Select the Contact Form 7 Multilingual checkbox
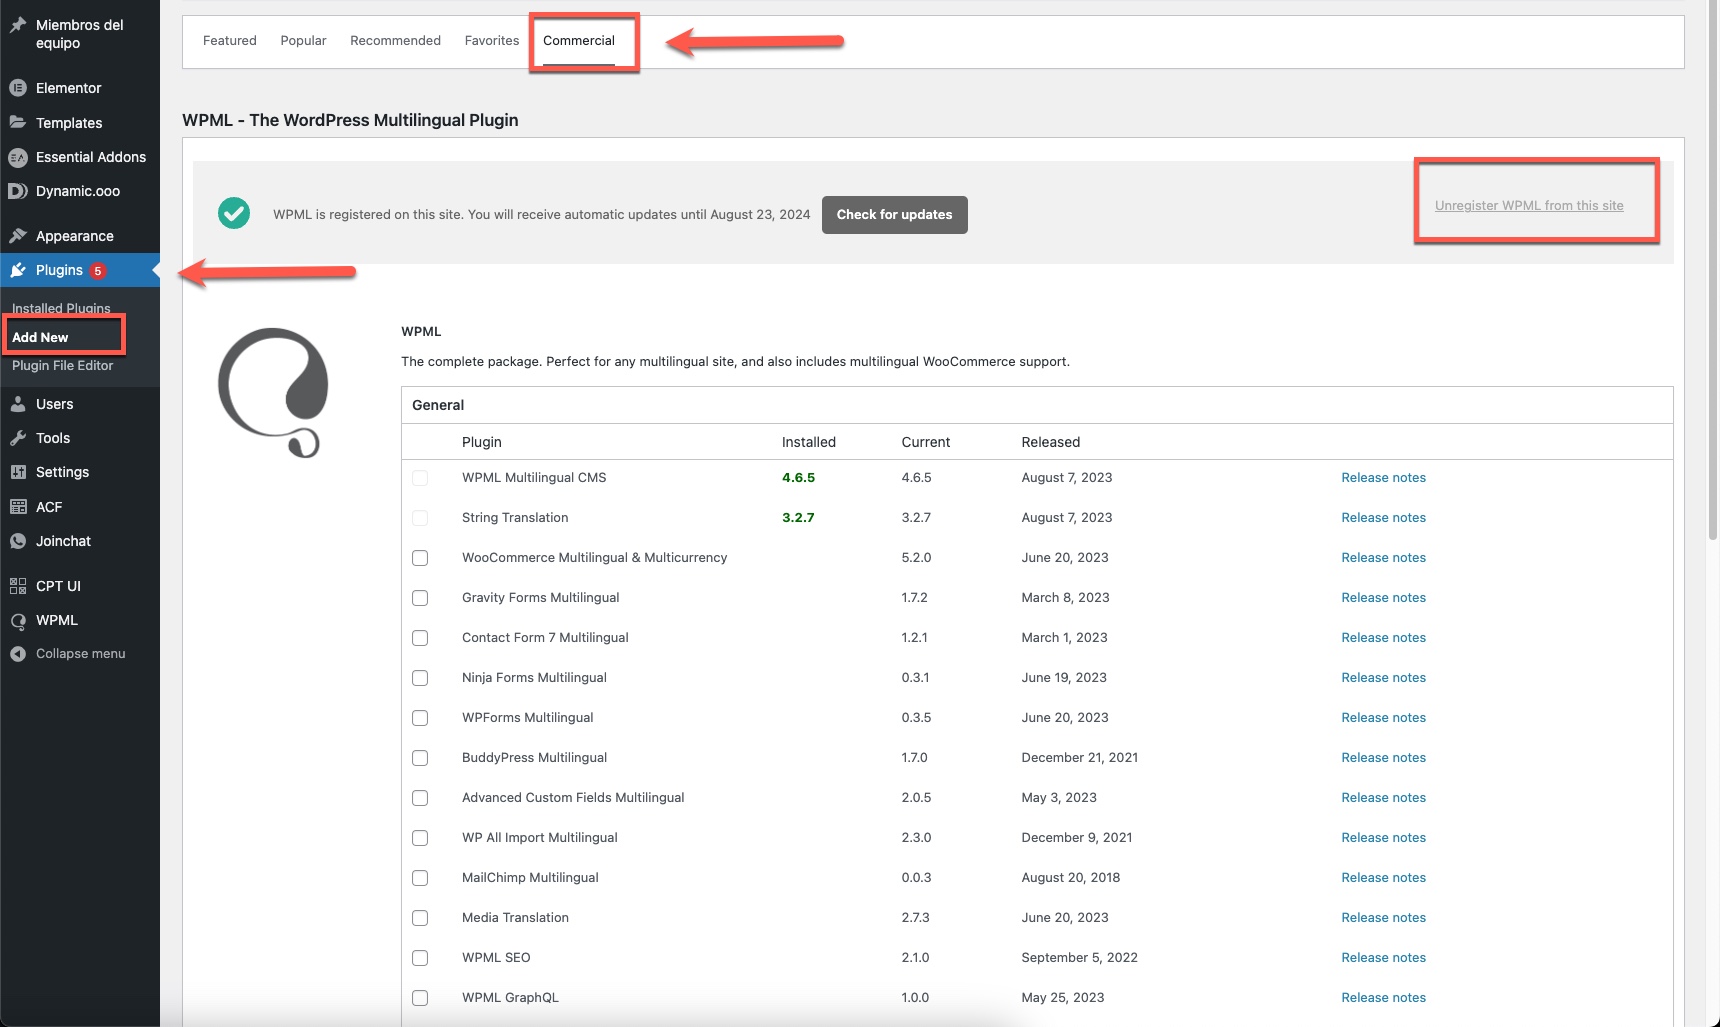Viewport: 1720px width, 1027px height. [x=420, y=638]
